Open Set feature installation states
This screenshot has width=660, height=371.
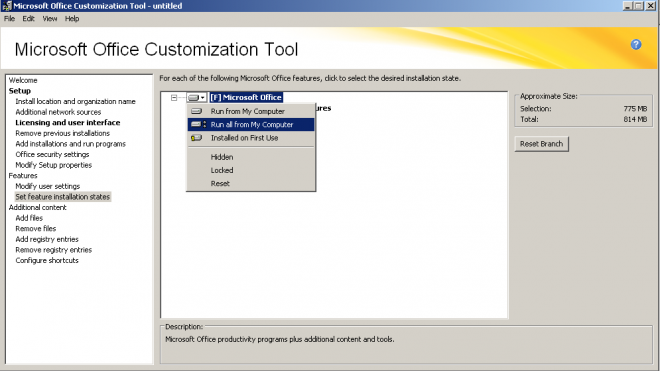tap(62, 197)
